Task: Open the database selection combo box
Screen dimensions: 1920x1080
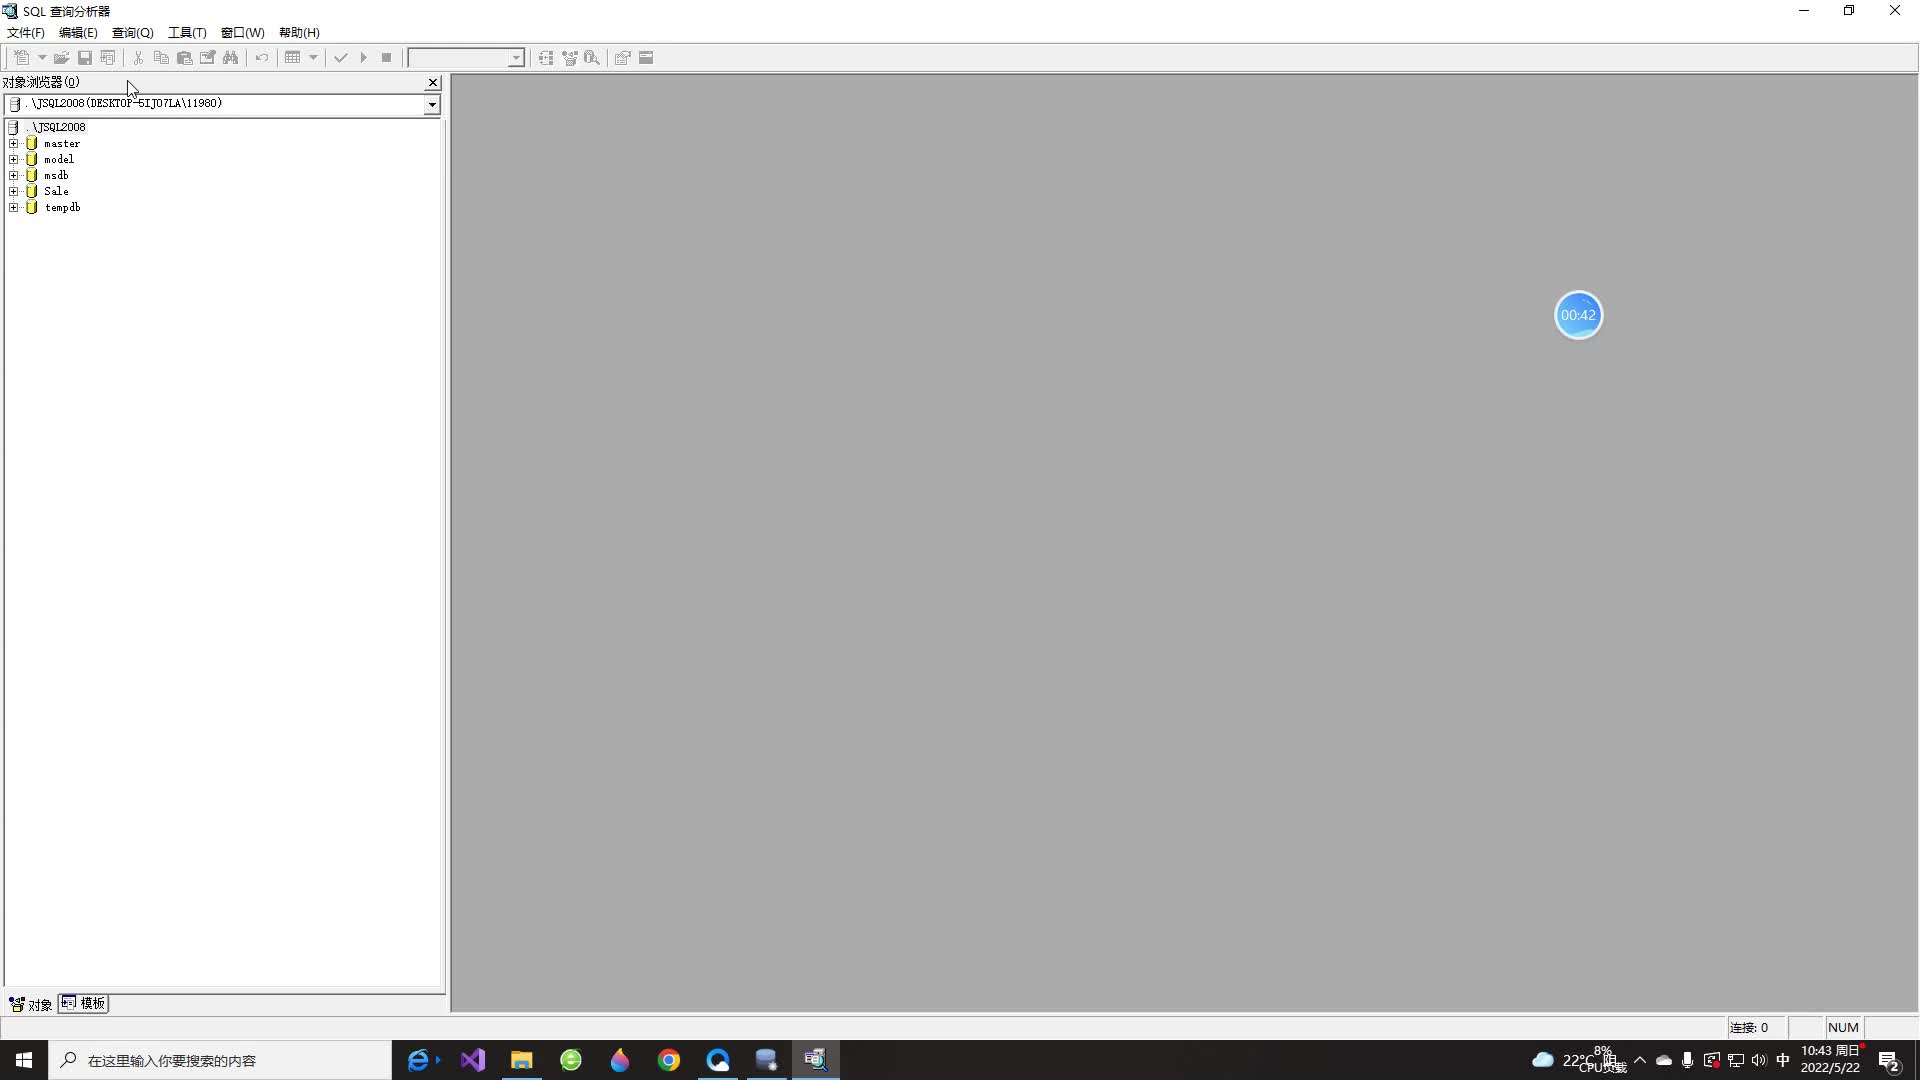Action: [466, 58]
